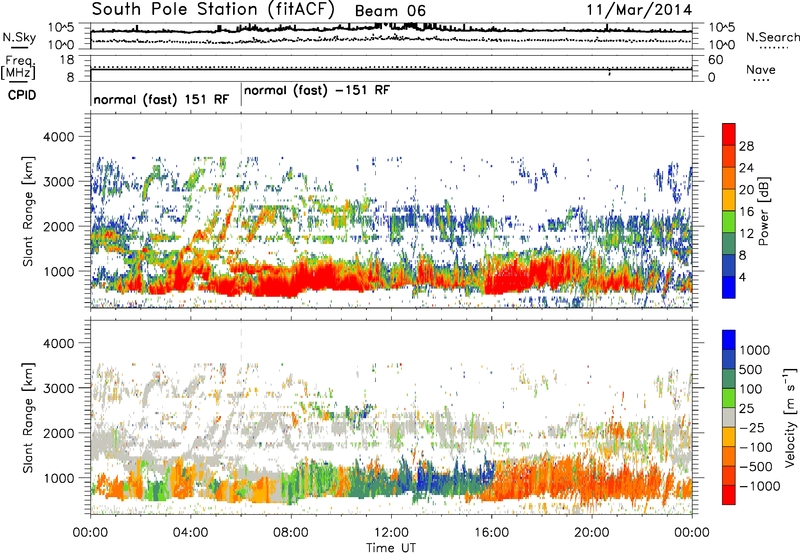
Task: Click the teal 100–500 velocity colorbar segment
Action: pyautogui.click(x=729, y=379)
